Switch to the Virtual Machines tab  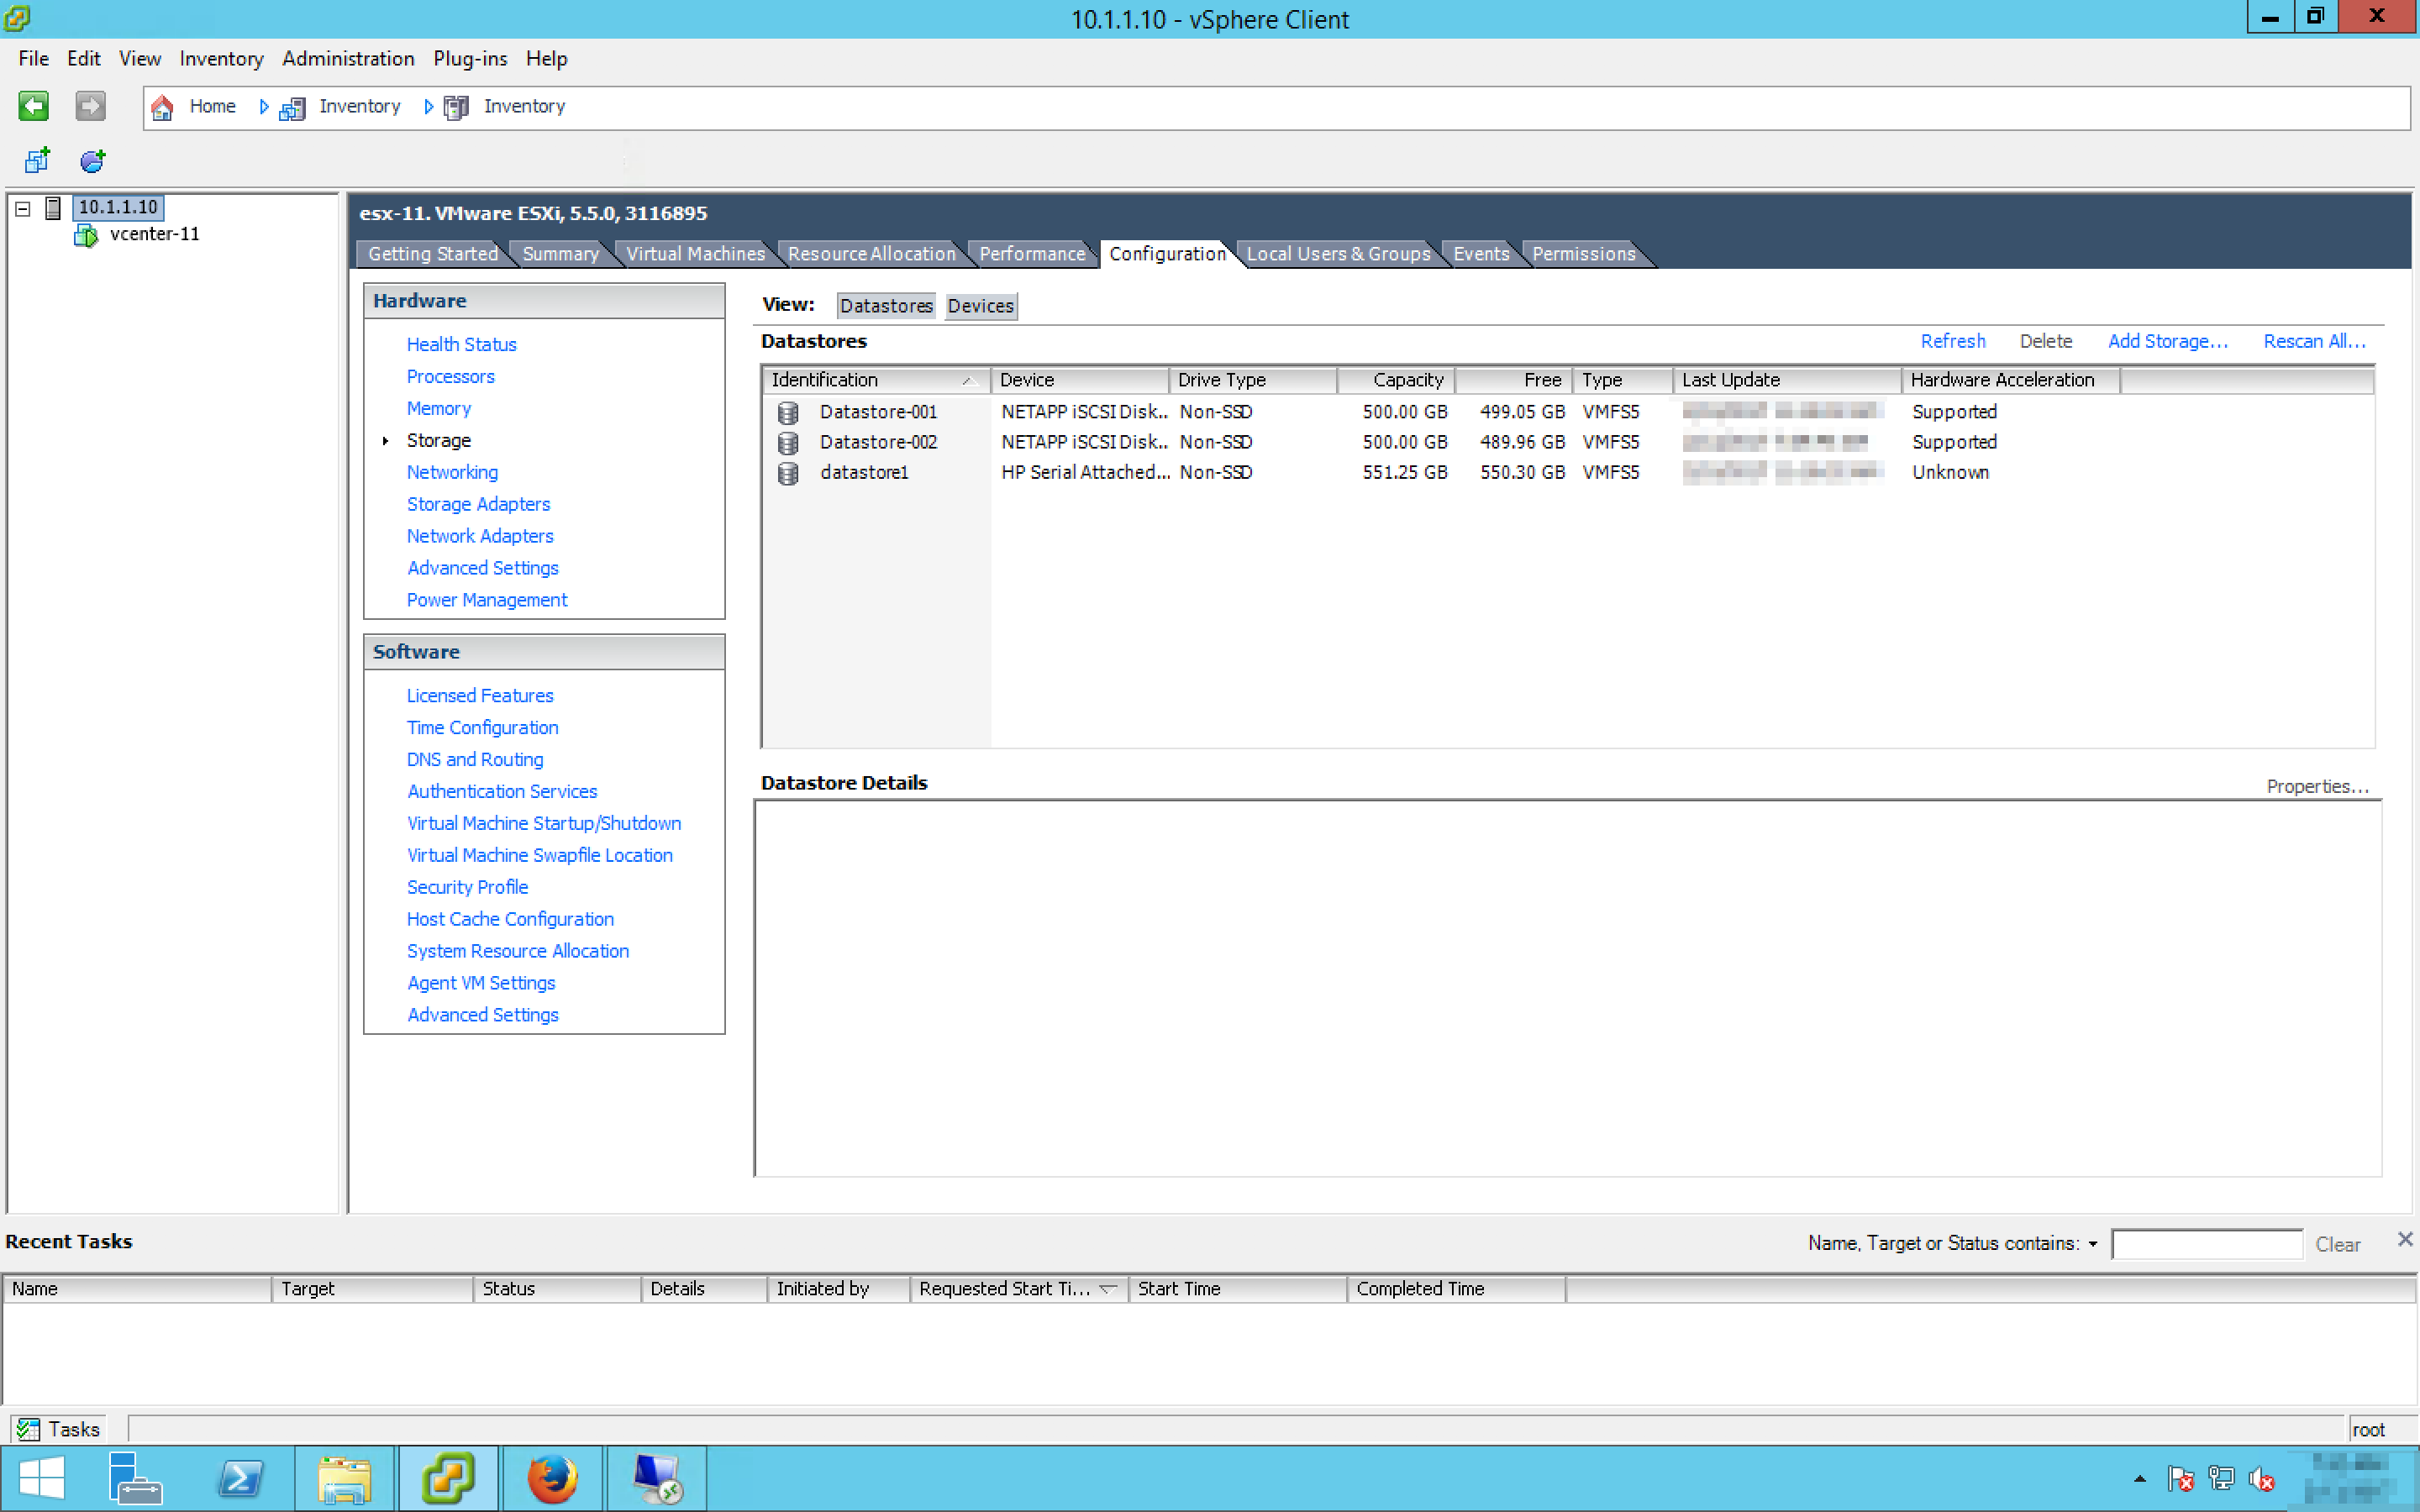coord(695,254)
